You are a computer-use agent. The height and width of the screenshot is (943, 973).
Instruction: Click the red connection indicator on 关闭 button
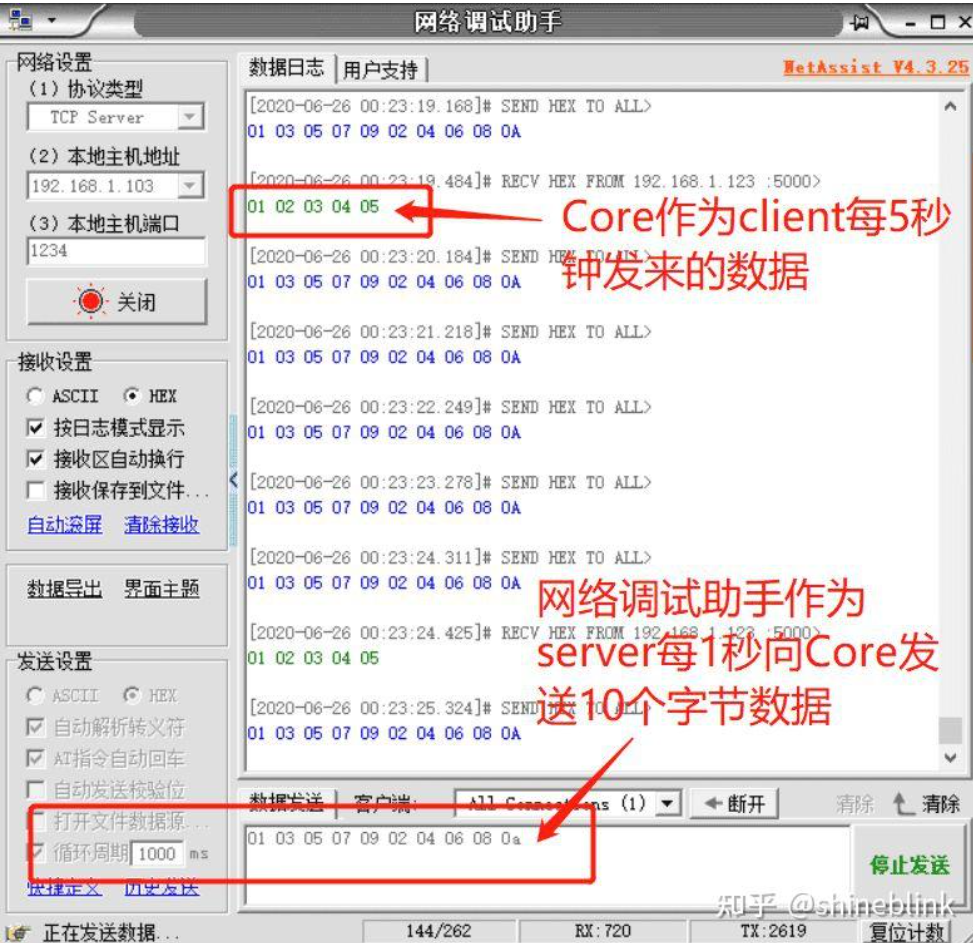coord(91,301)
